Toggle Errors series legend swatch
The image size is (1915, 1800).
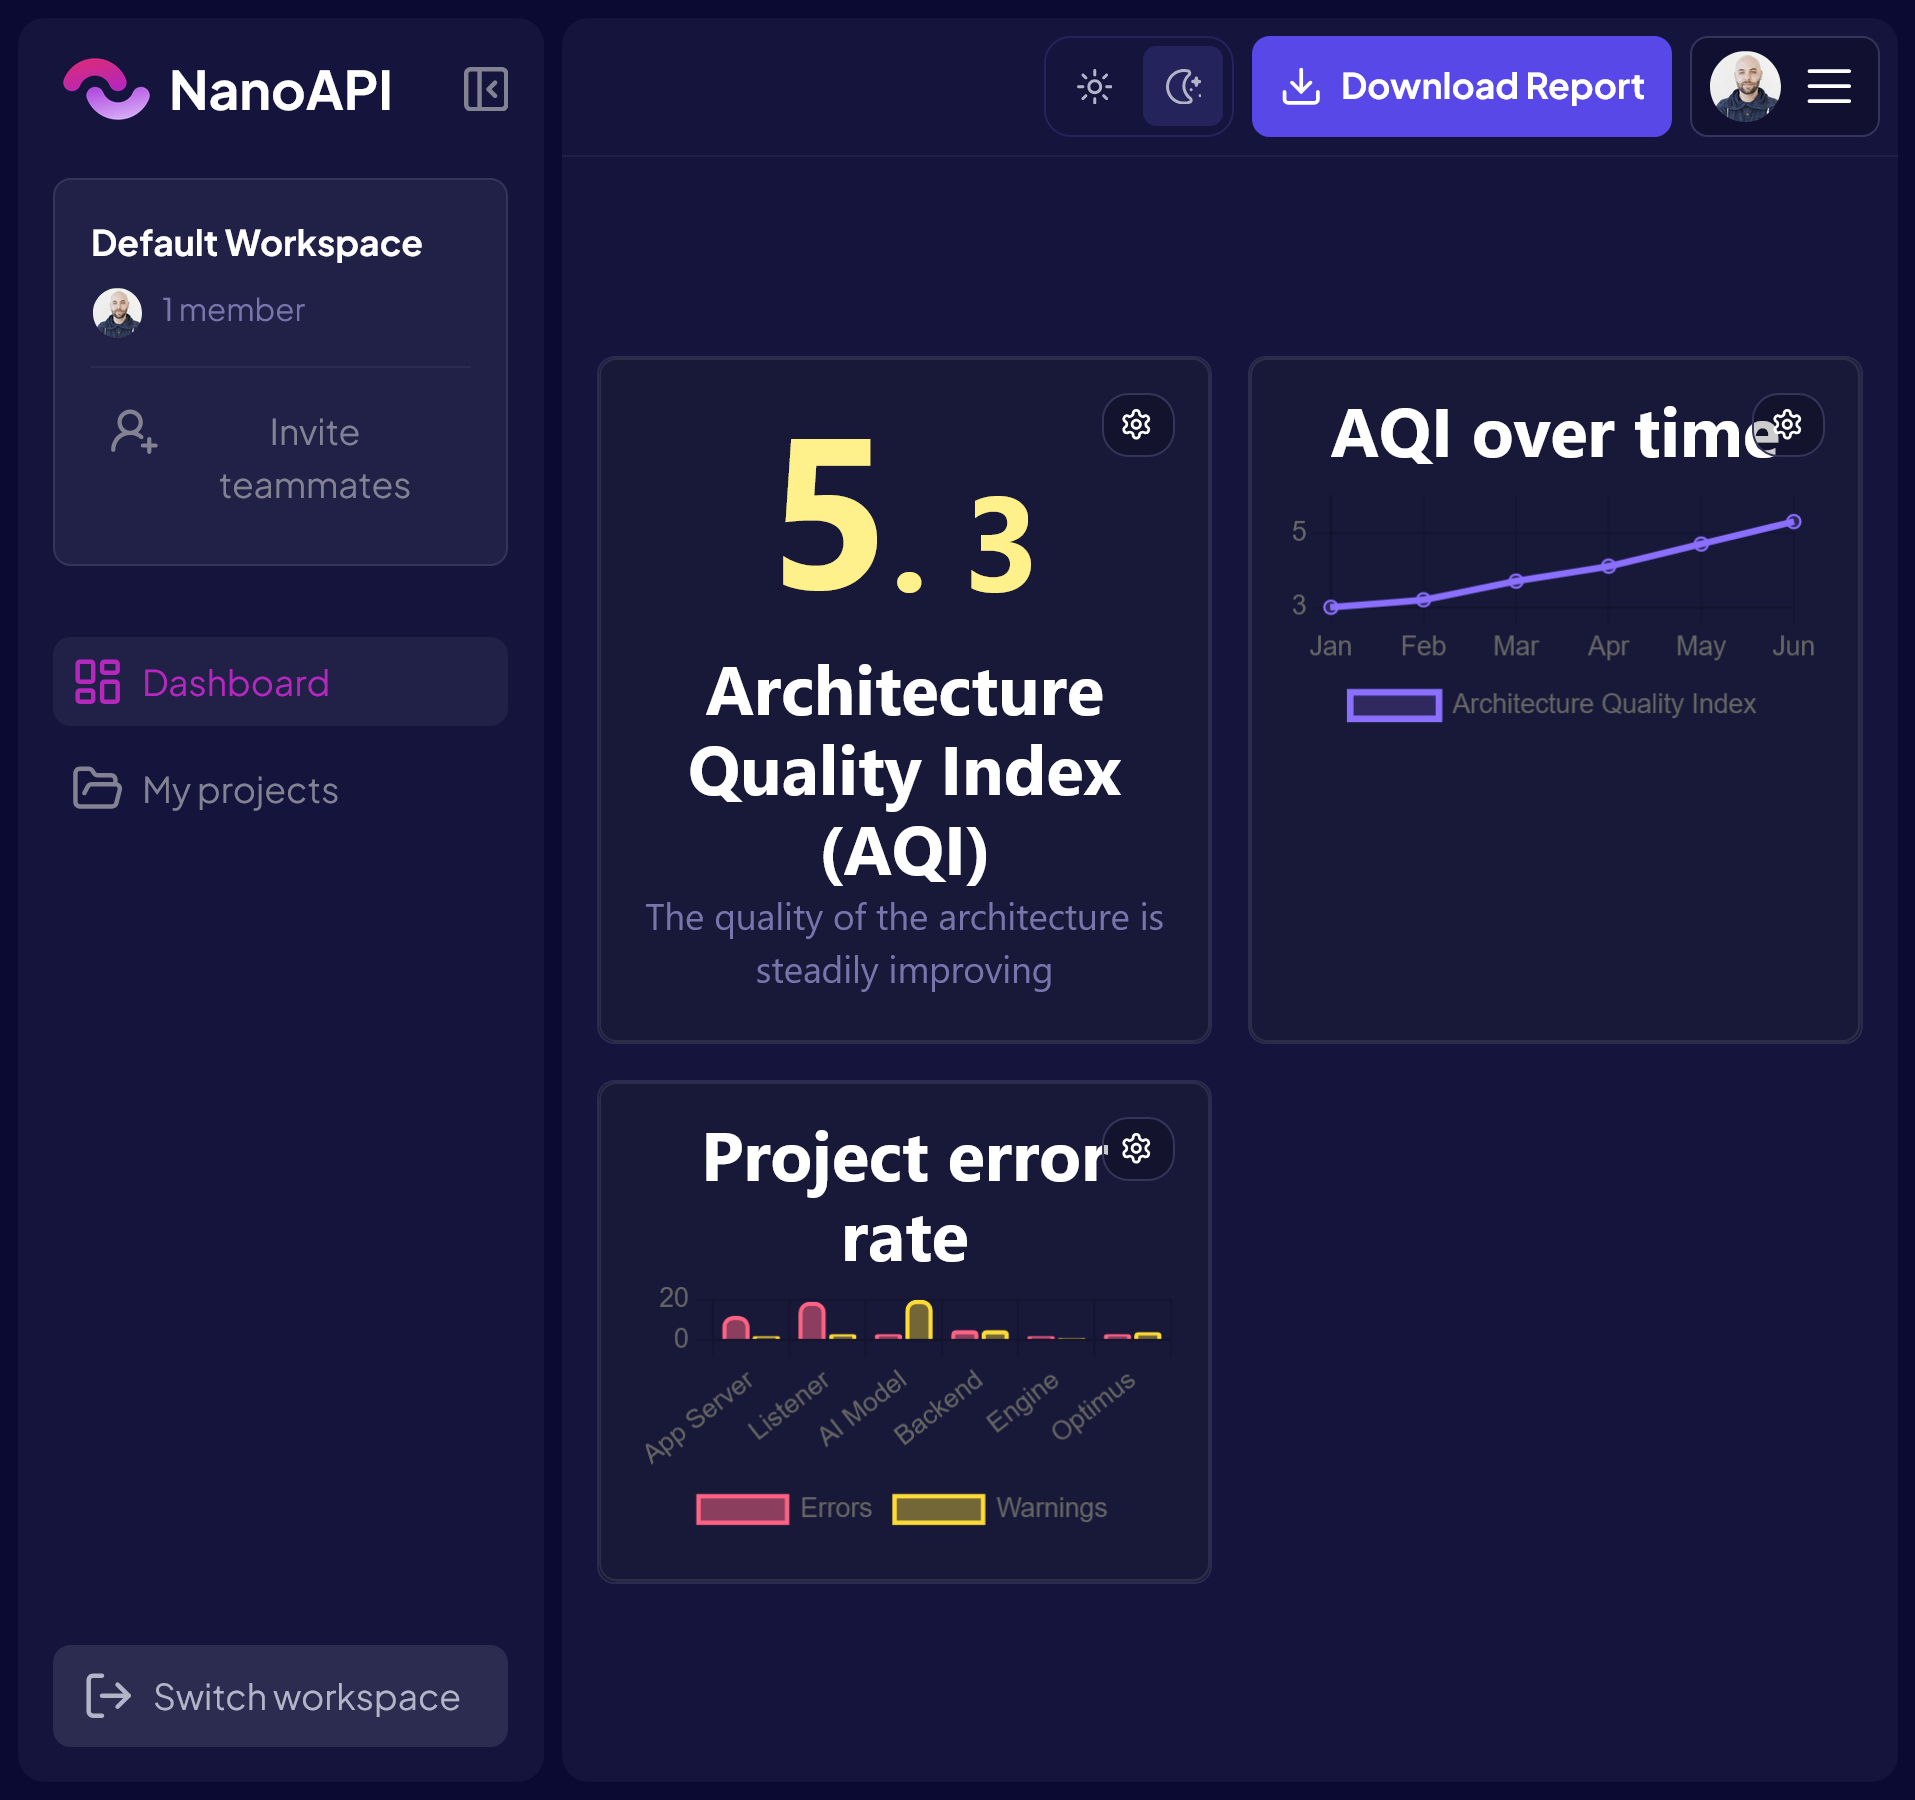pos(742,1509)
